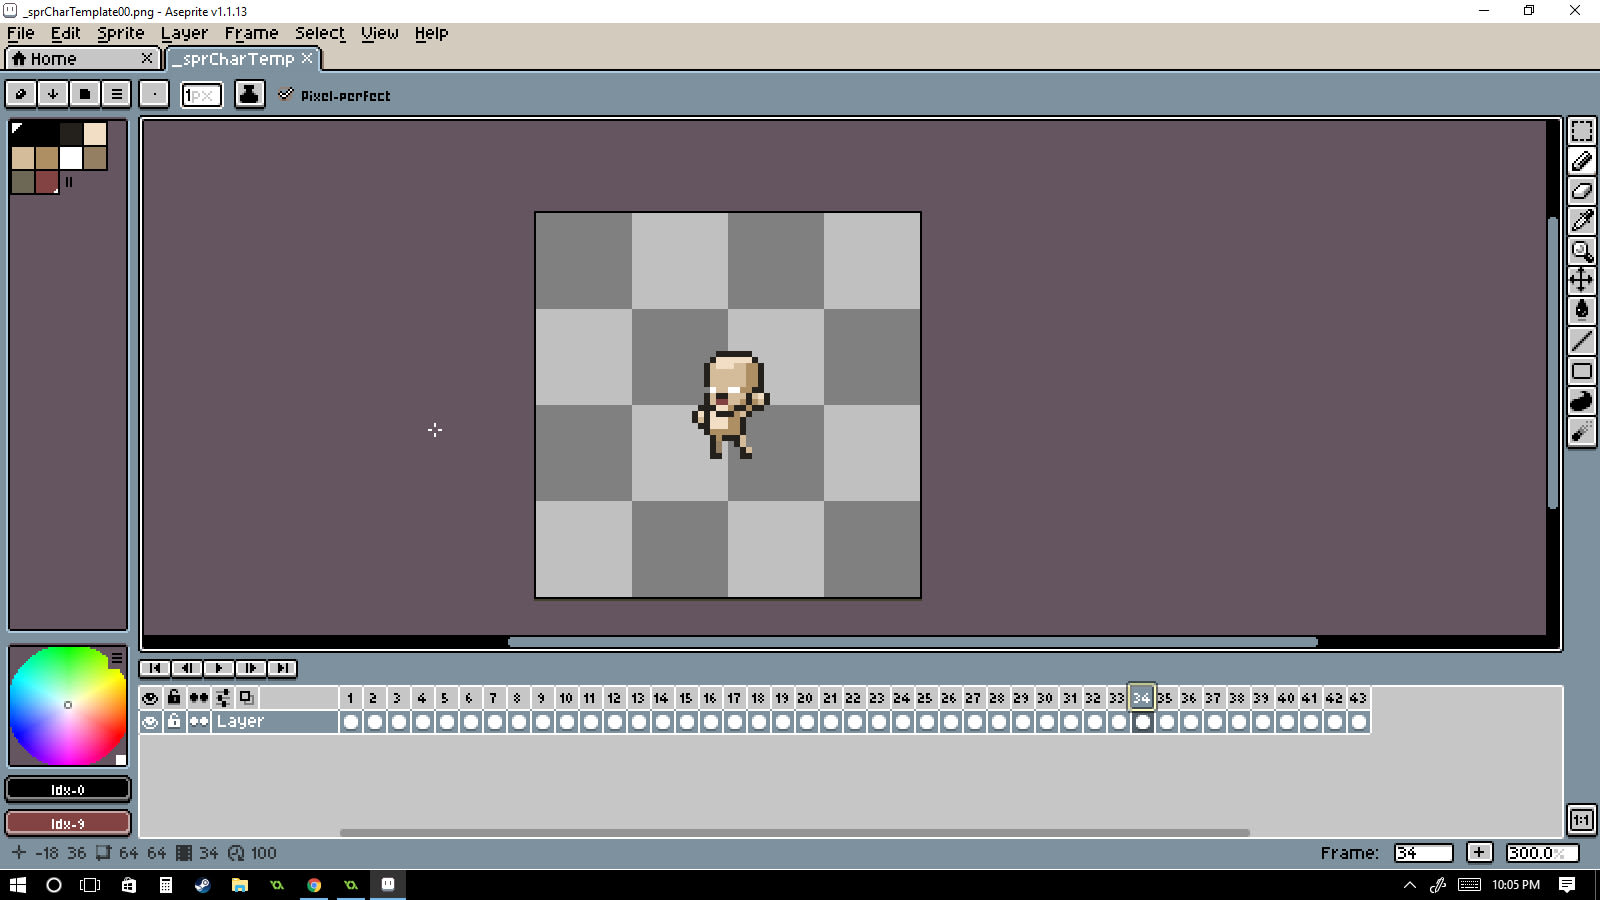Select the Line tool
Image resolution: width=1600 pixels, height=900 pixels.
pyautogui.click(x=1581, y=341)
